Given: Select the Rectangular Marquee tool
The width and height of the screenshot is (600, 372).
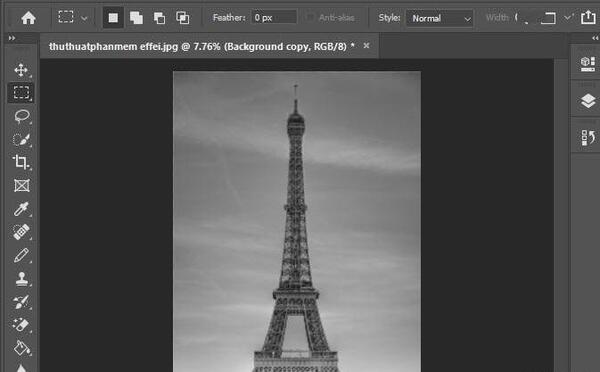Looking at the screenshot, I should pos(21,93).
